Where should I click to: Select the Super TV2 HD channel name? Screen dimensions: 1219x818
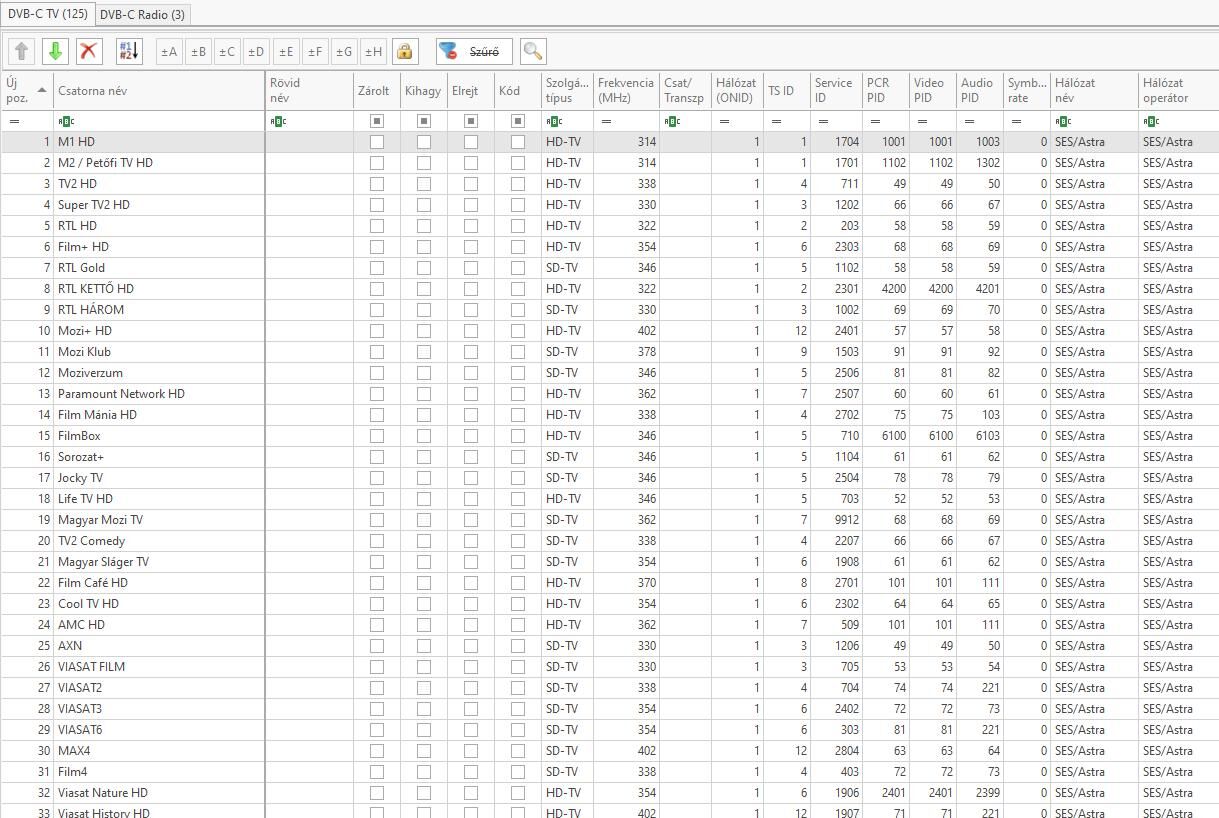click(94, 205)
